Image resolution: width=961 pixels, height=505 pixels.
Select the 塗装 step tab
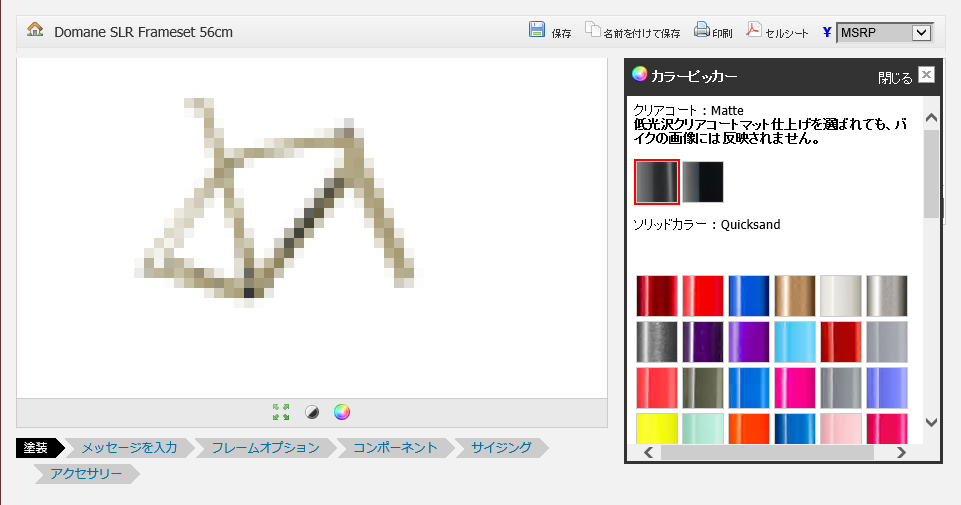(x=40, y=448)
